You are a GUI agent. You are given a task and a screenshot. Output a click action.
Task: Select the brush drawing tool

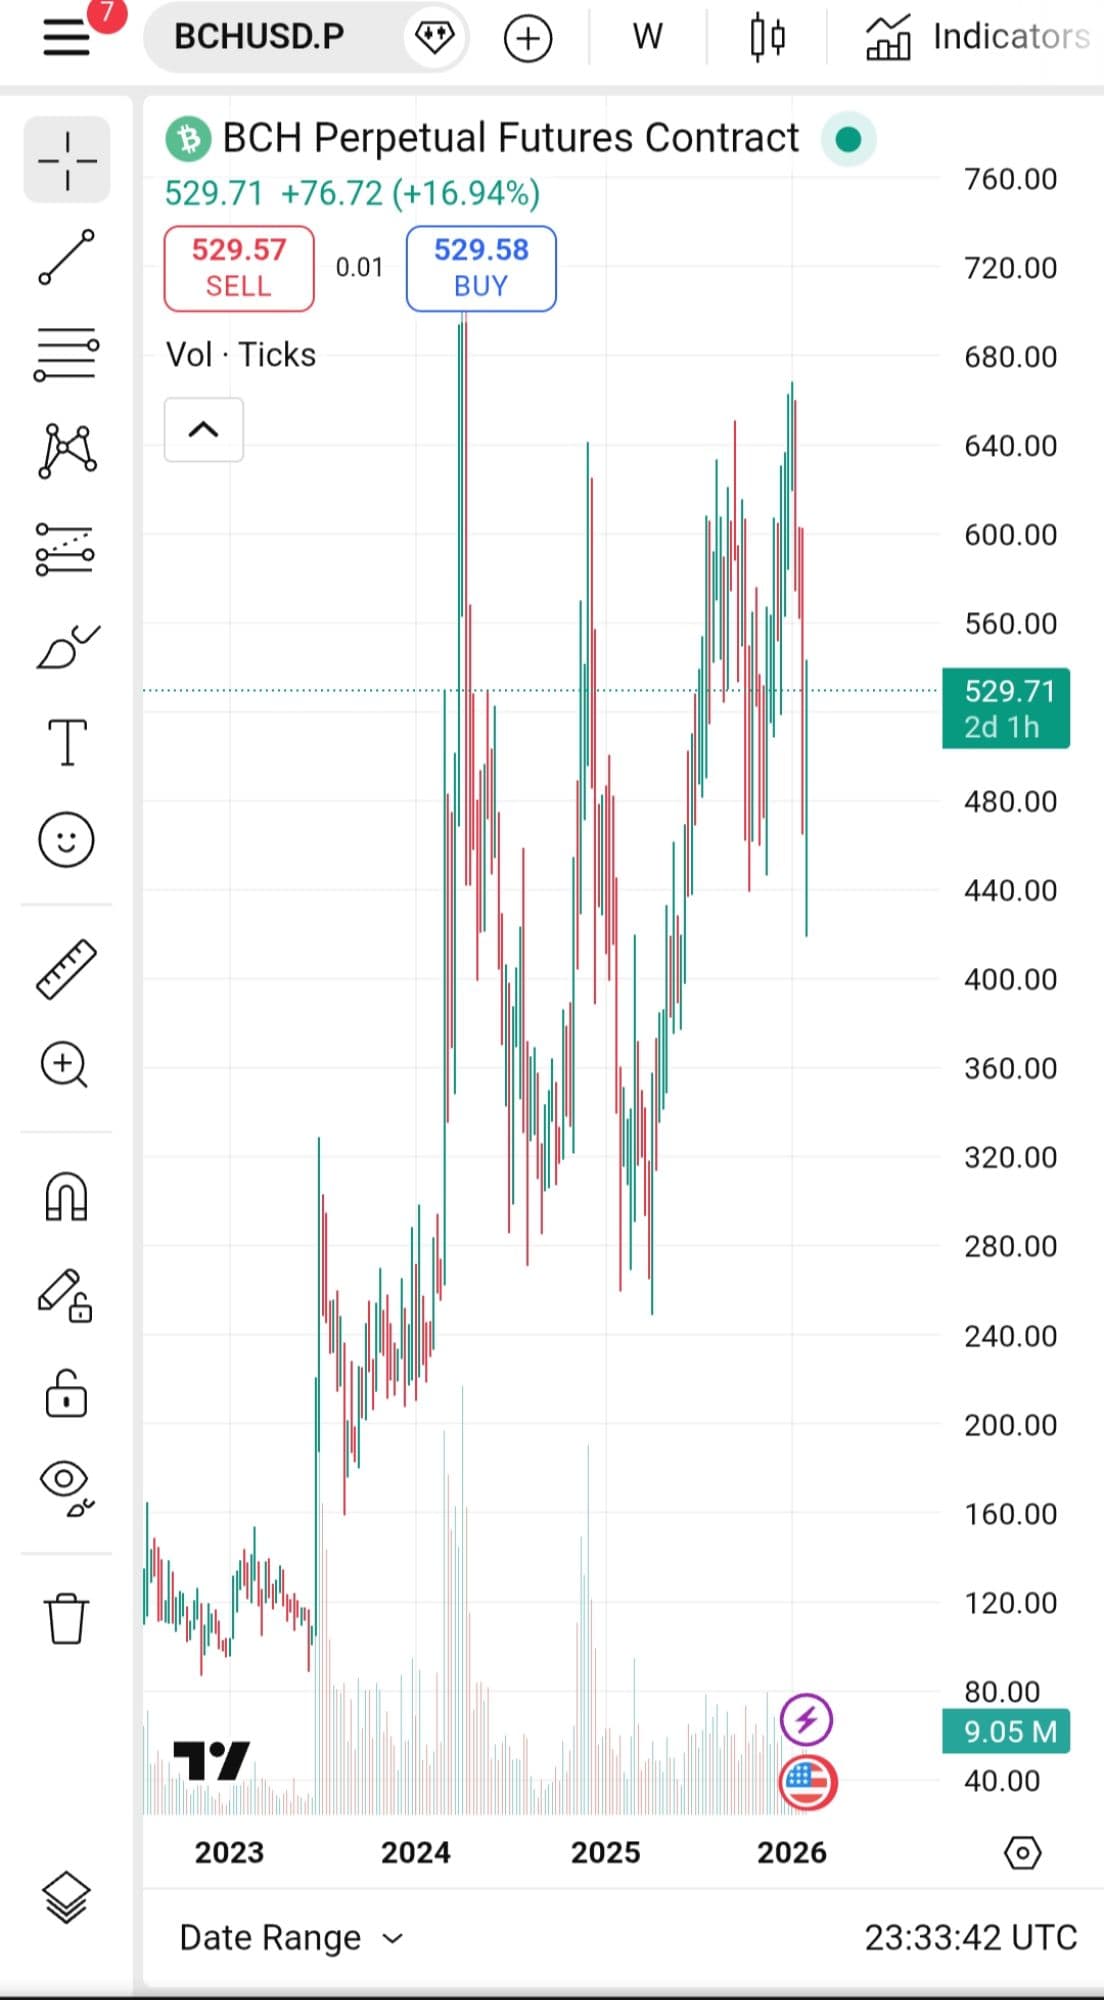tap(67, 647)
